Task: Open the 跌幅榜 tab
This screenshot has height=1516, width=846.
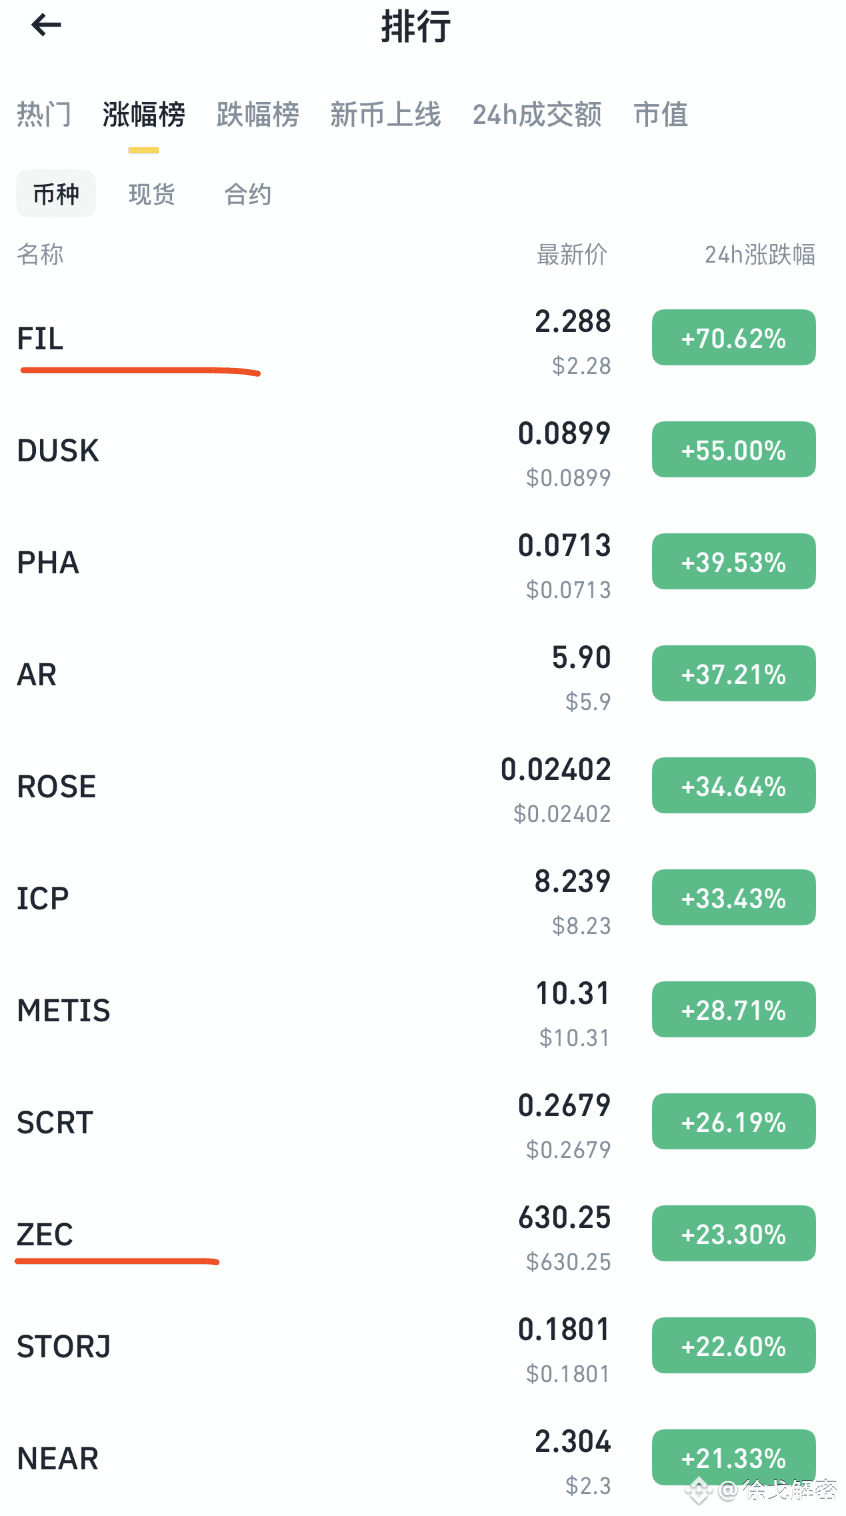Action: [257, 115]
